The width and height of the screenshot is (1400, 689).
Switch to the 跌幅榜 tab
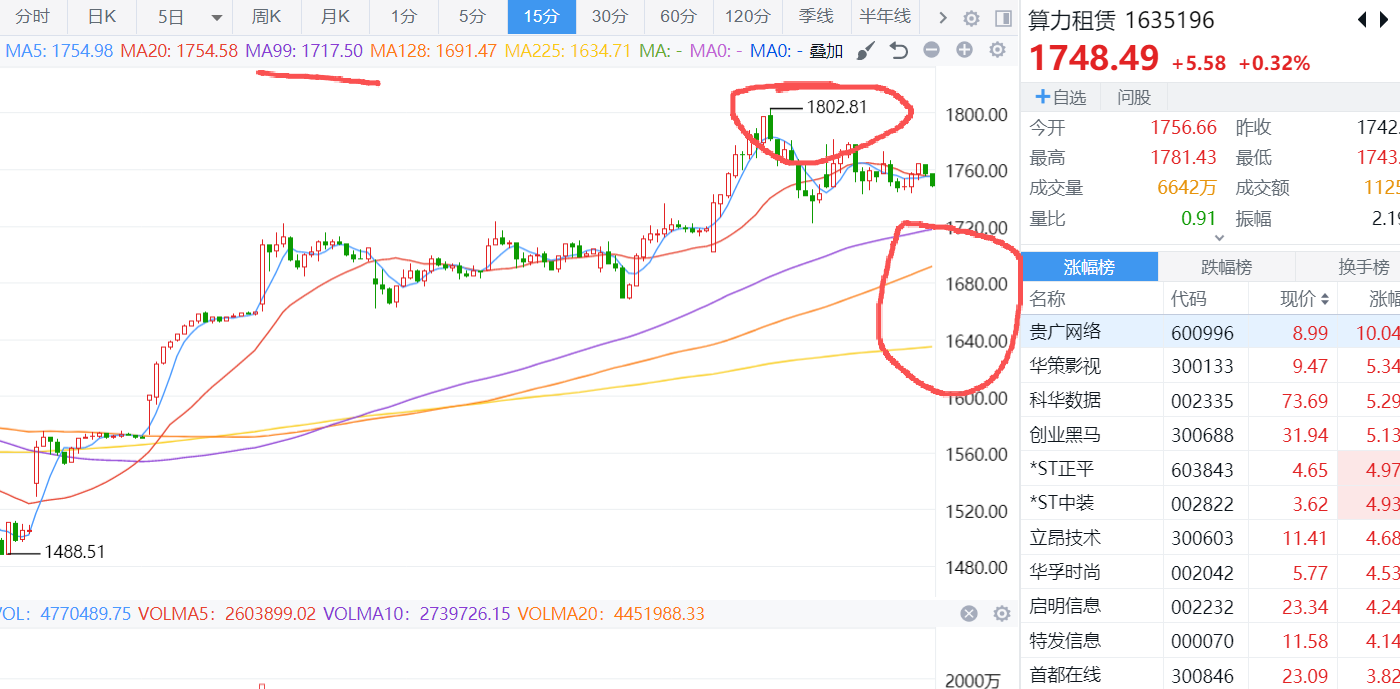[1226, 267]
